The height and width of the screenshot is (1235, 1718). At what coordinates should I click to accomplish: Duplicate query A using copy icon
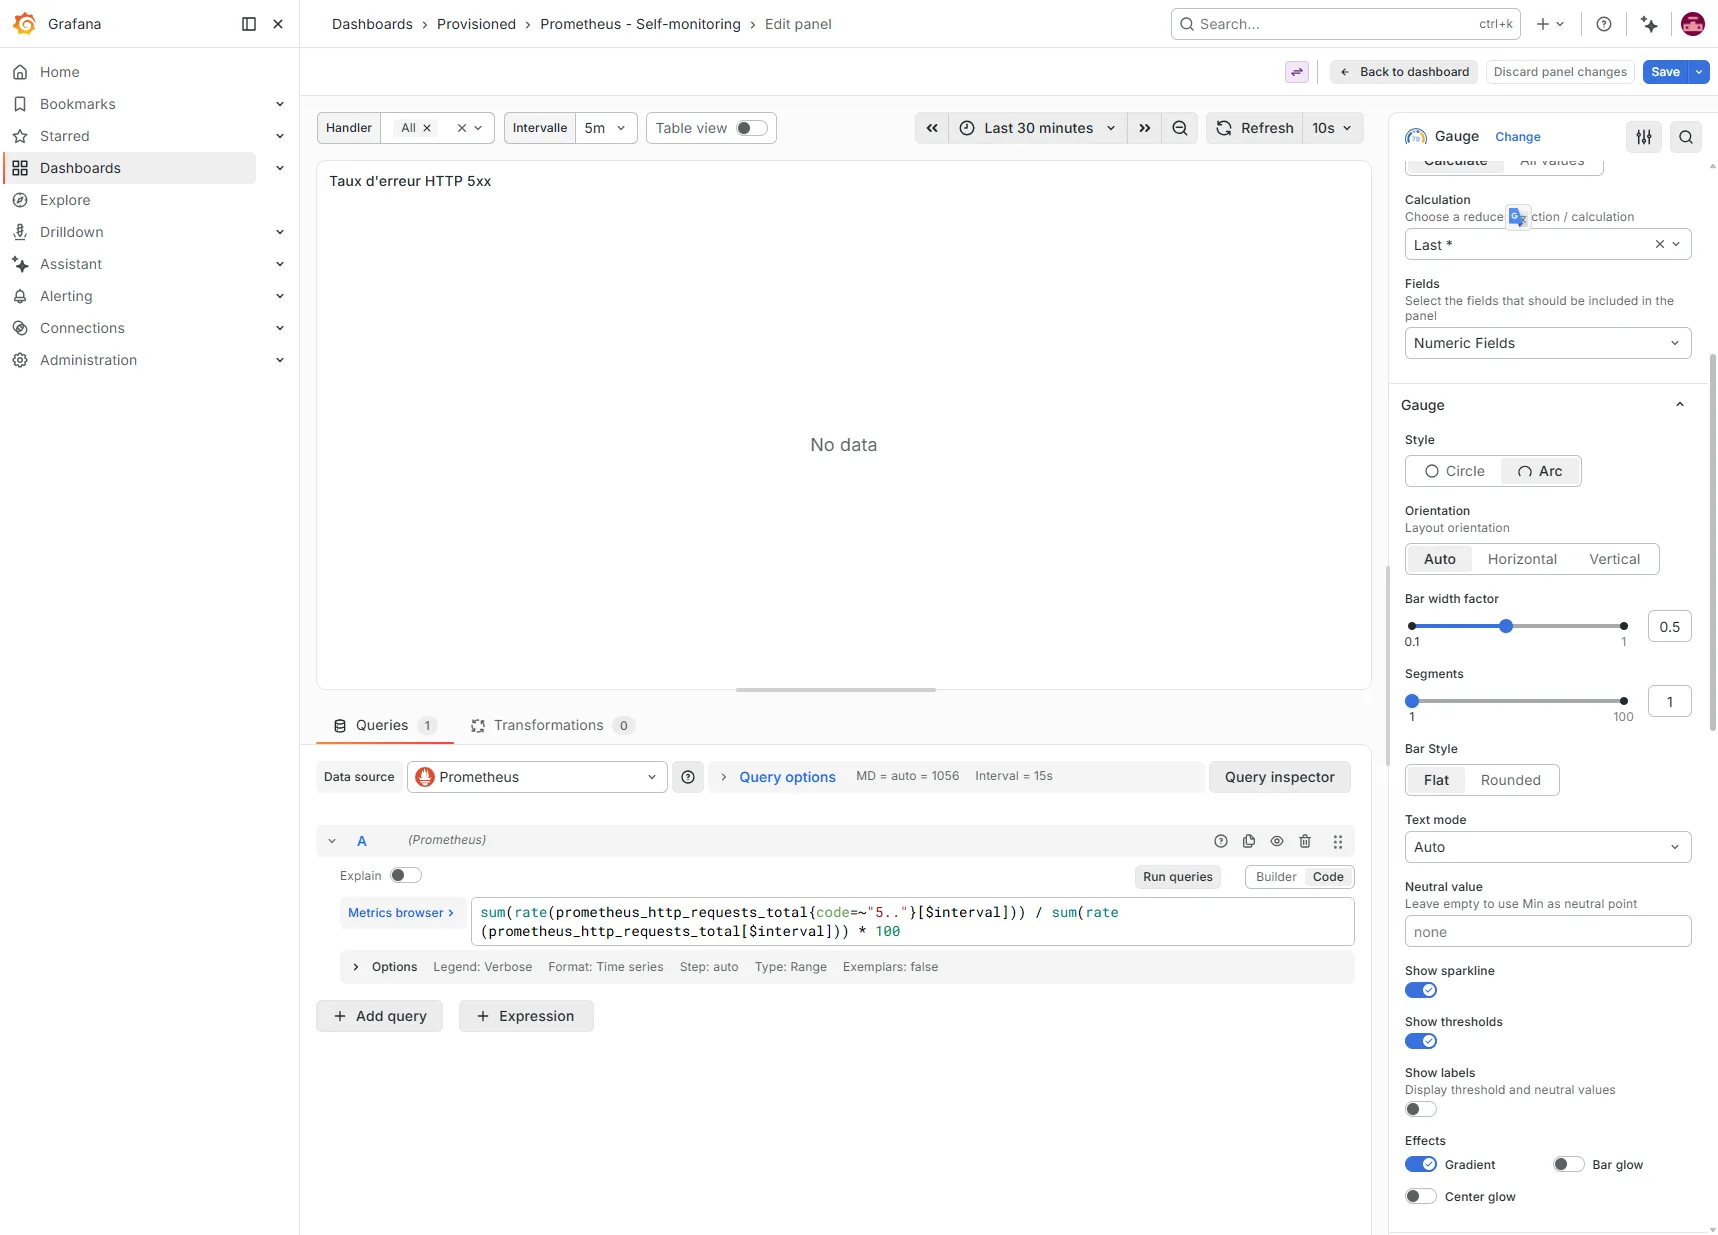coord(1249,841)
